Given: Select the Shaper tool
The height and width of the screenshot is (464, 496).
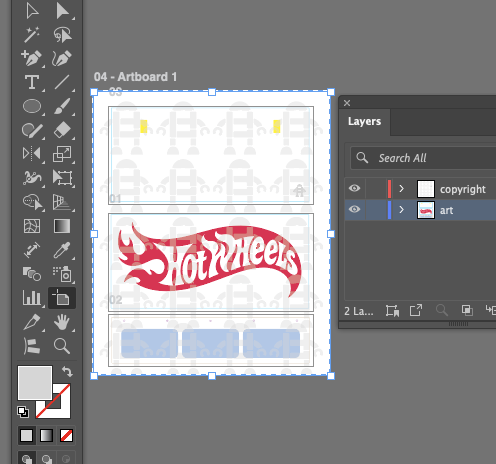Looking at the screenshot, I should [32, 130].
